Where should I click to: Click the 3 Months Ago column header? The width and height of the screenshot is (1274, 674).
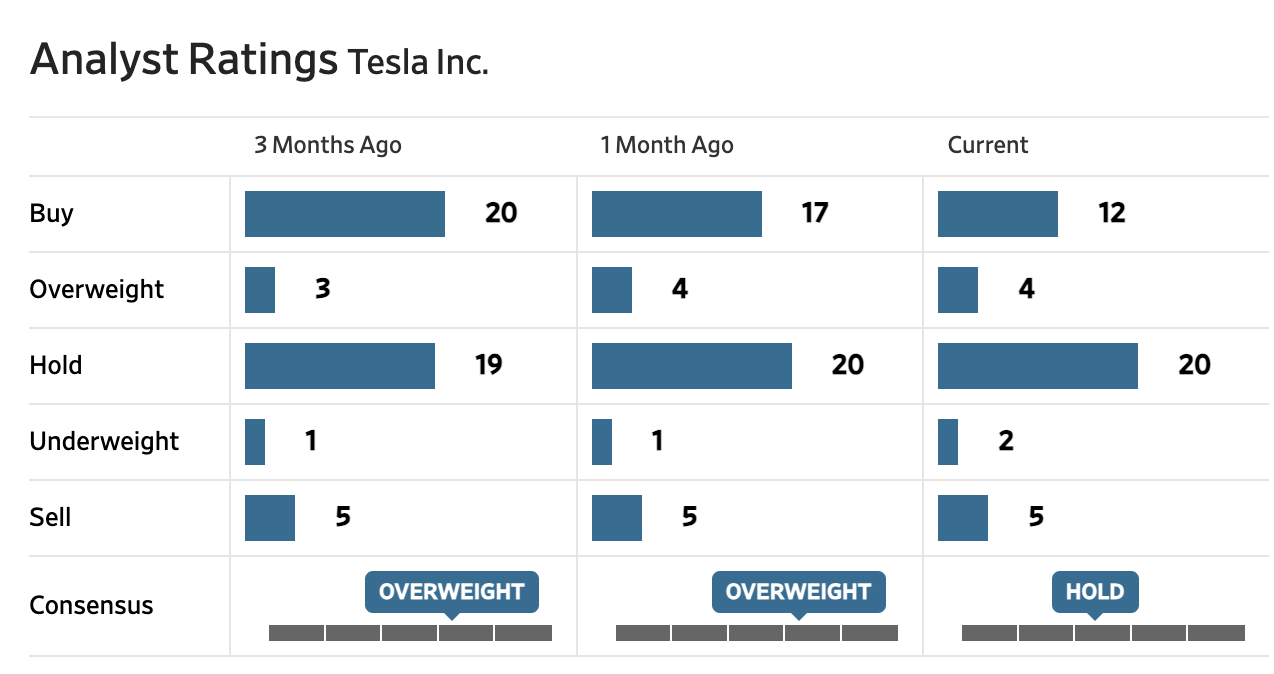click(x=327, y=145)
